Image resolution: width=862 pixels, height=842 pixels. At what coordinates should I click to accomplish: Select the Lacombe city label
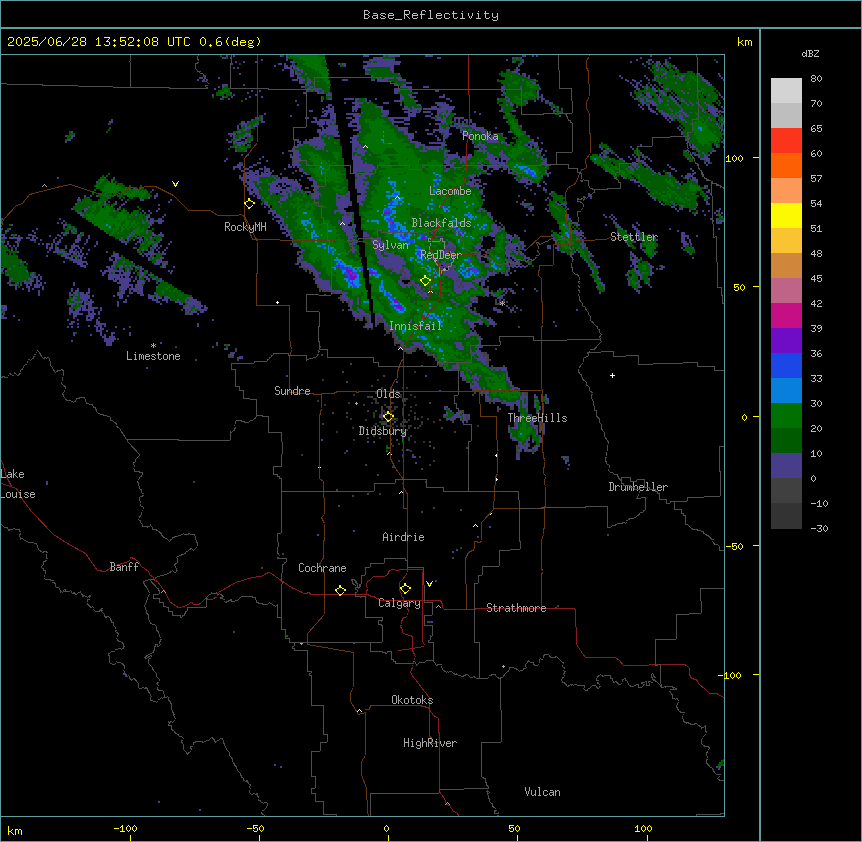[x=450, y=191]
